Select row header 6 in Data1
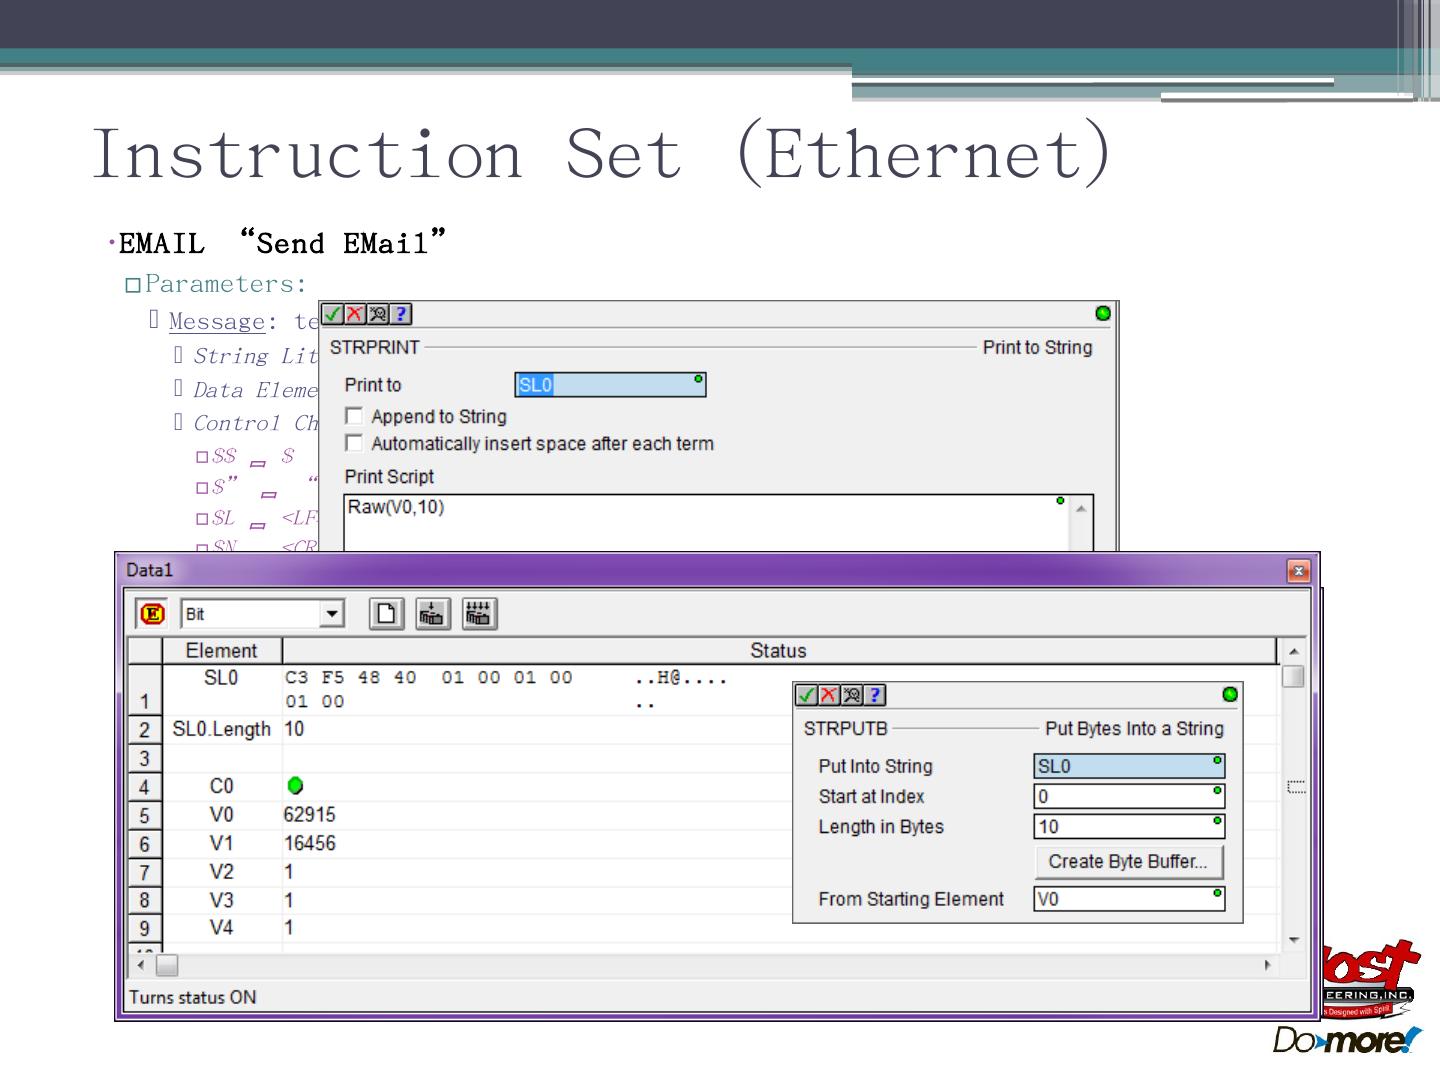1440x1080 pixels. pos(145,845)
